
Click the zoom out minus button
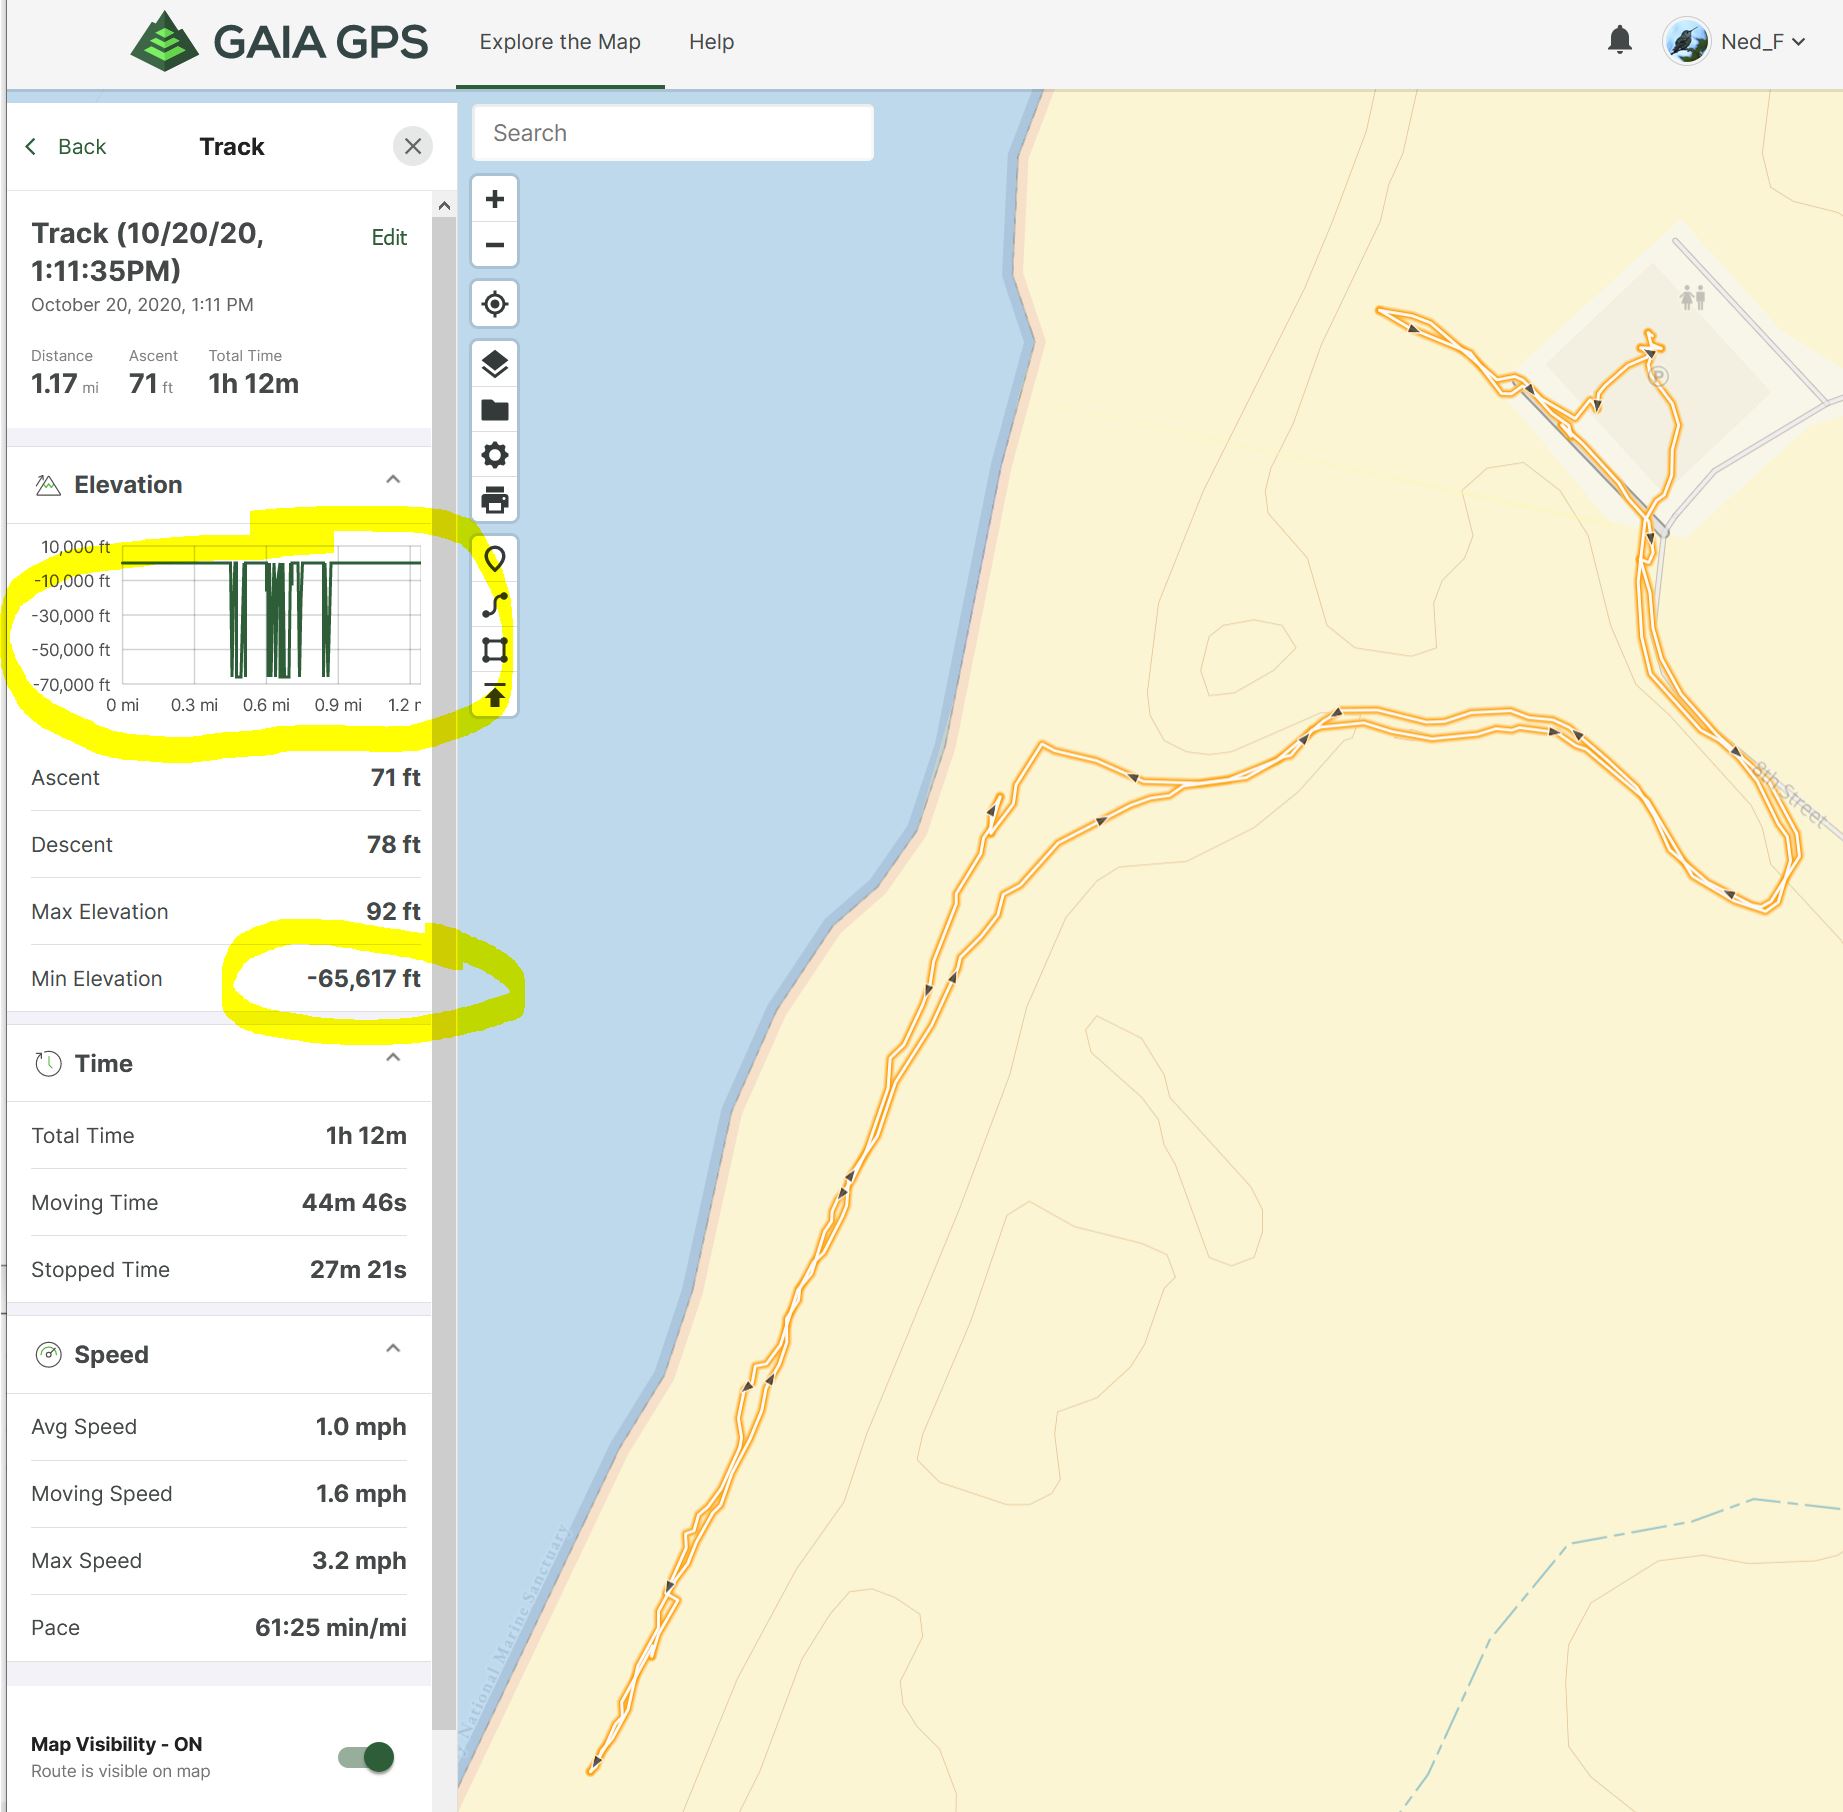click(494, 245)
